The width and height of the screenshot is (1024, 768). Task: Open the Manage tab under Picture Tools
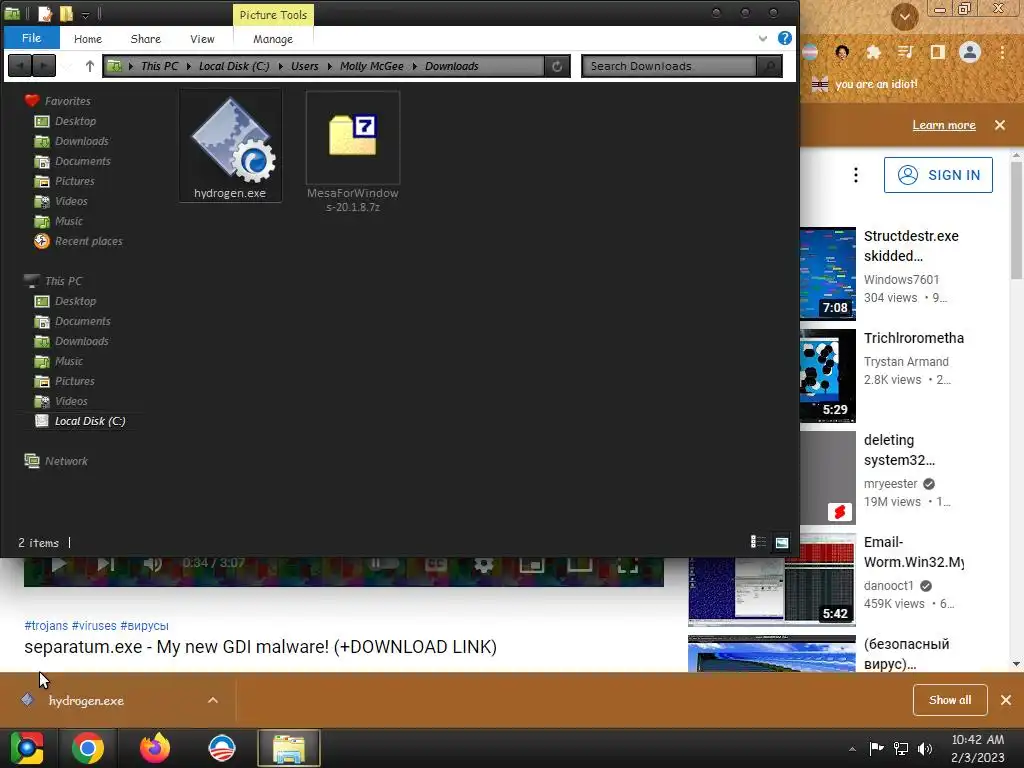(273, 39)
